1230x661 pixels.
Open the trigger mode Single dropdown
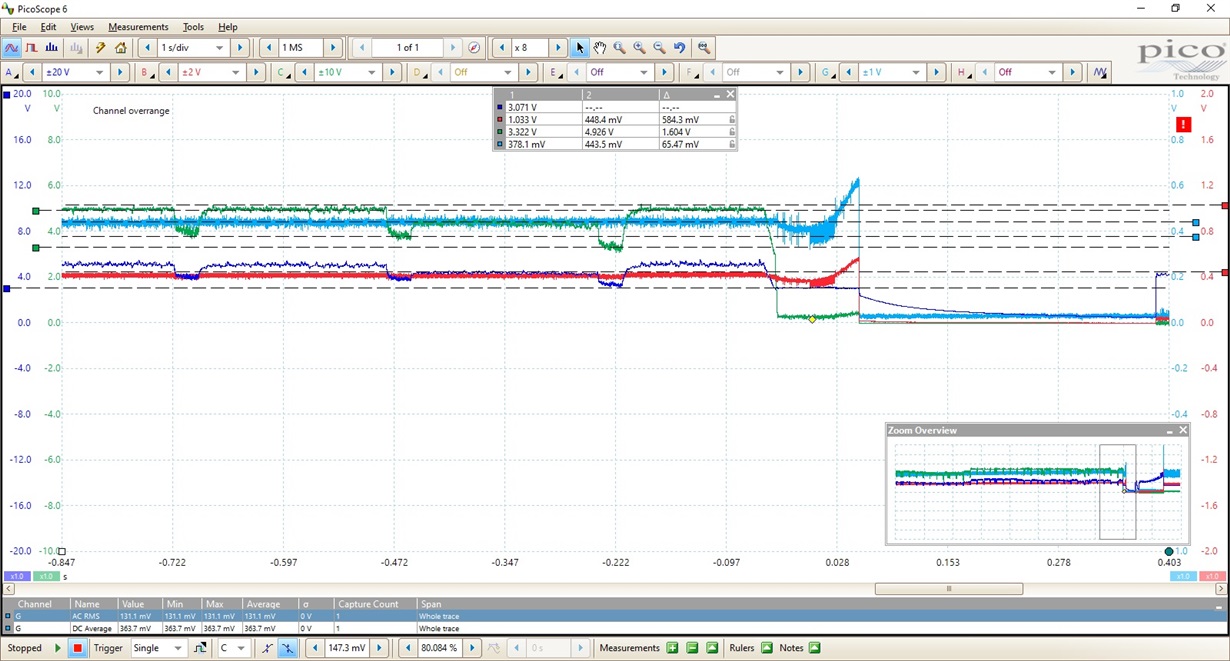click(x=178, y=648)
